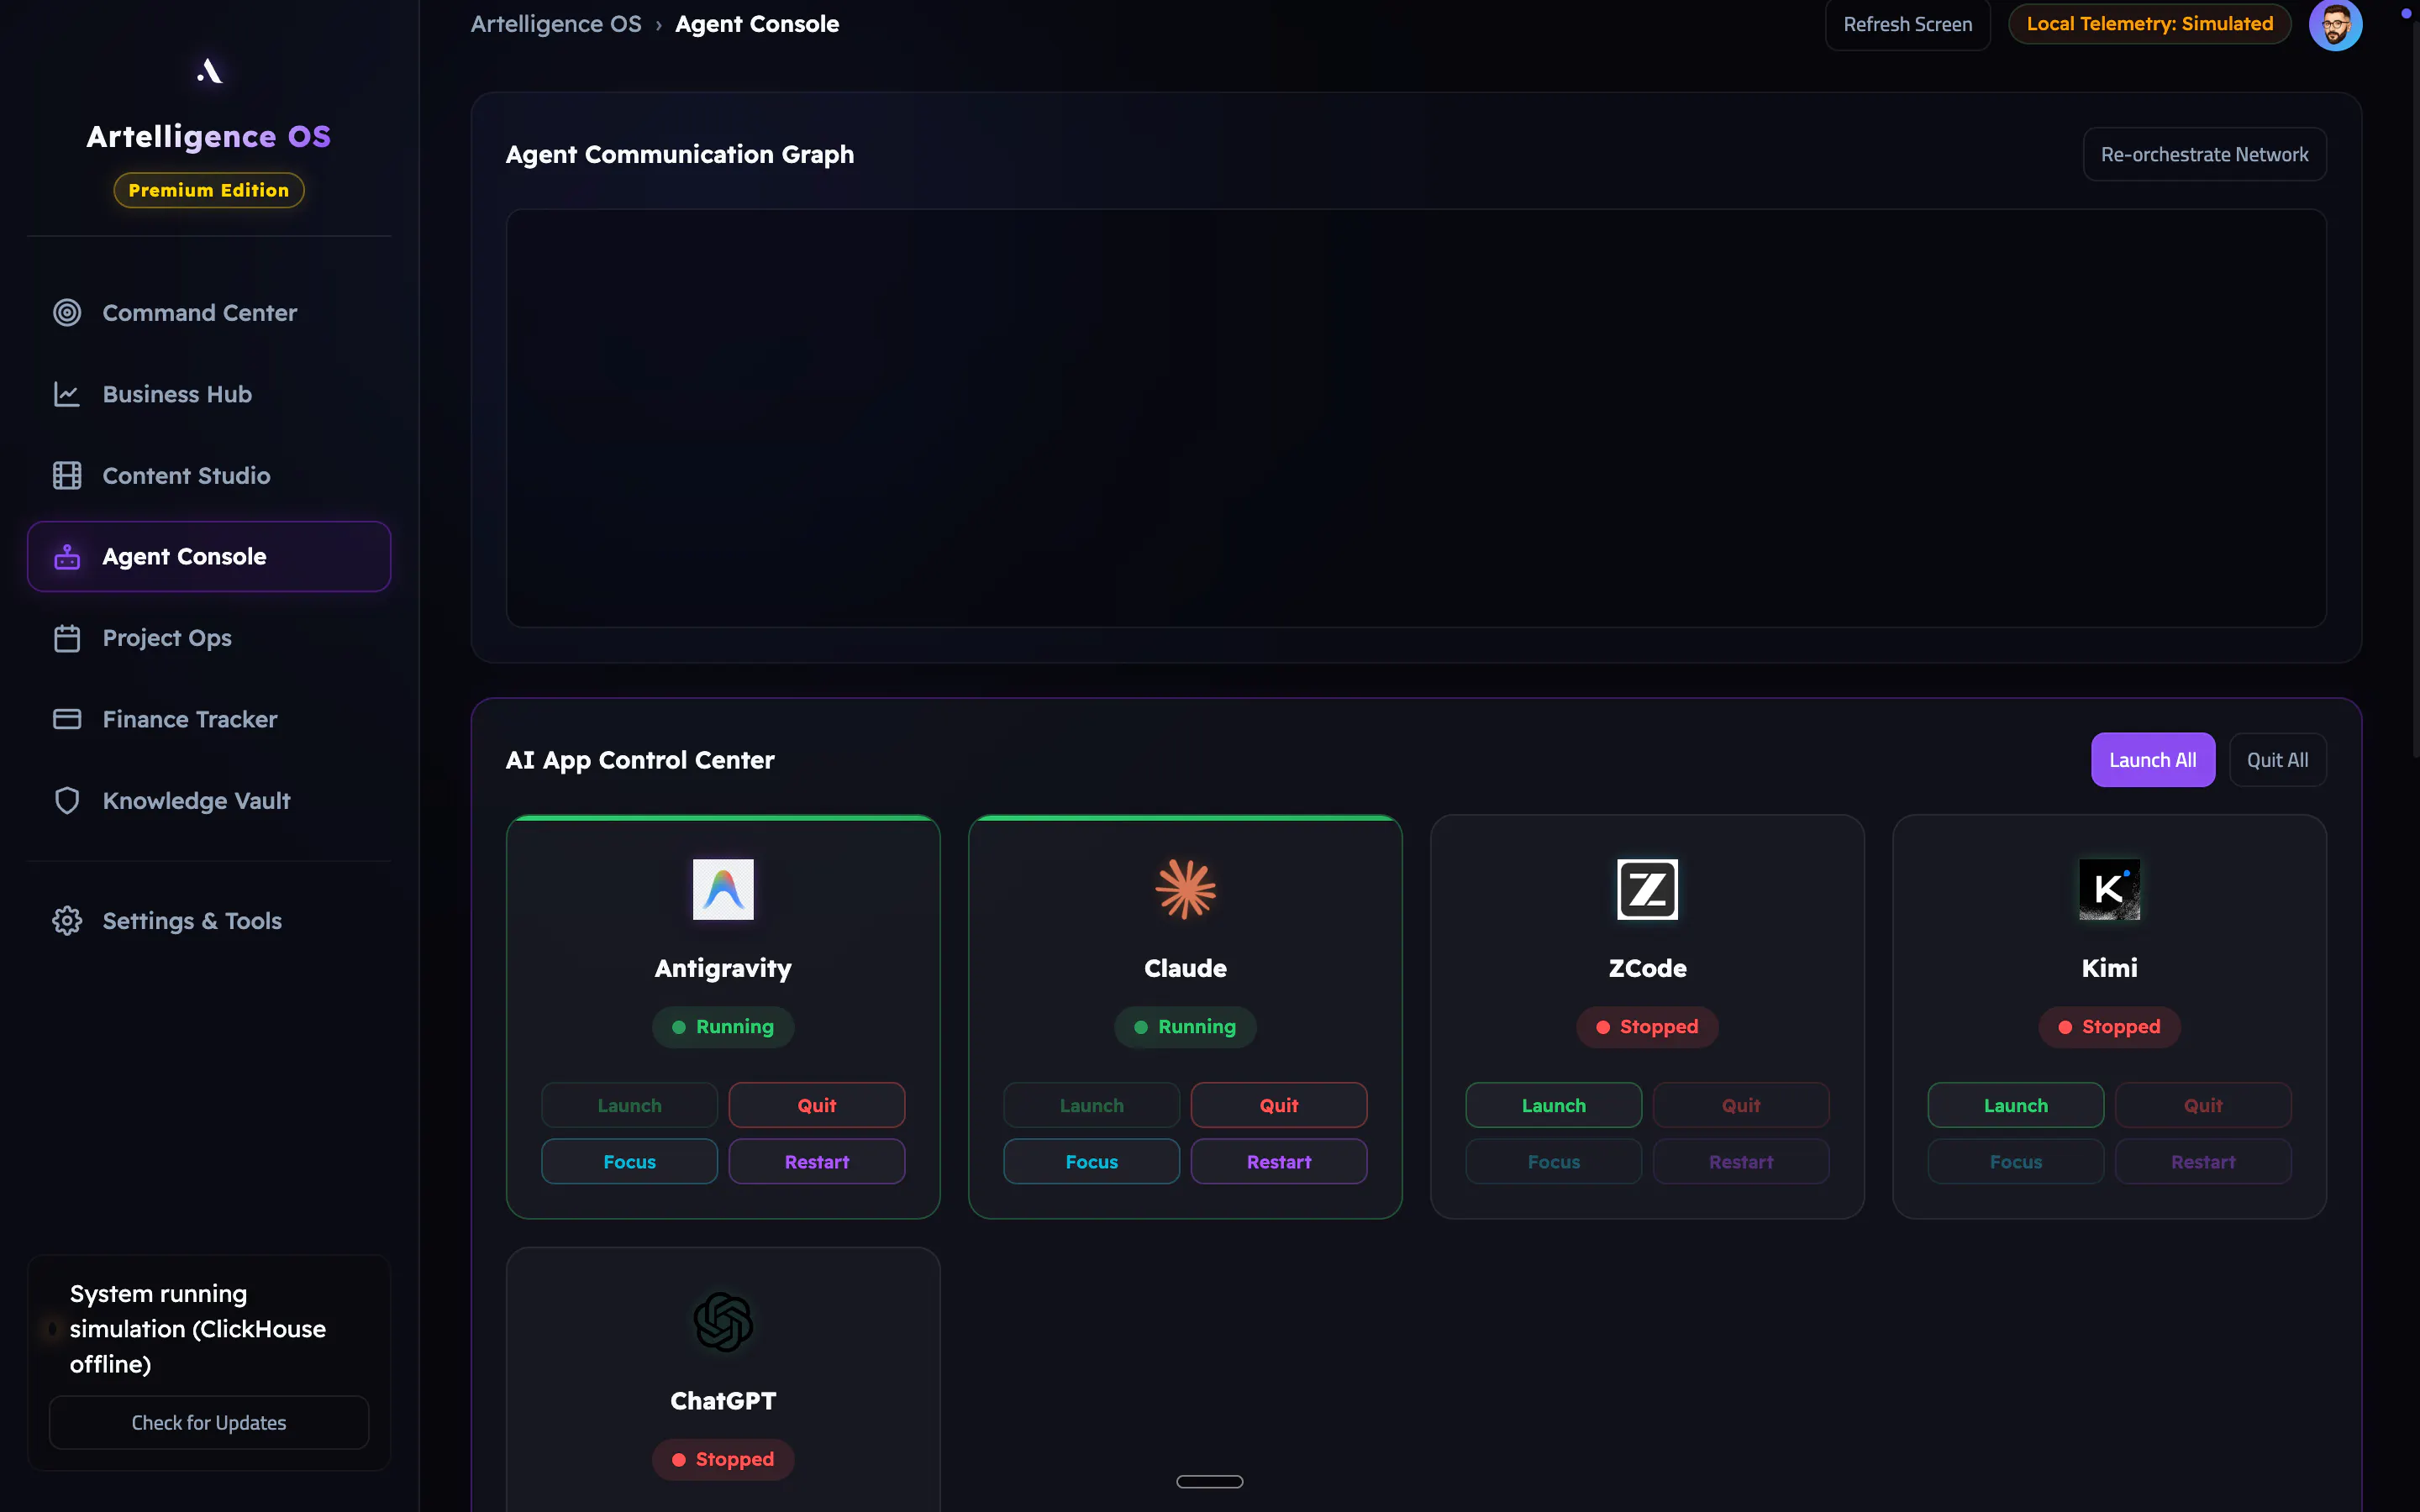
Task: Click the Content Studio film icon
Action: click(x=67, y=476)
